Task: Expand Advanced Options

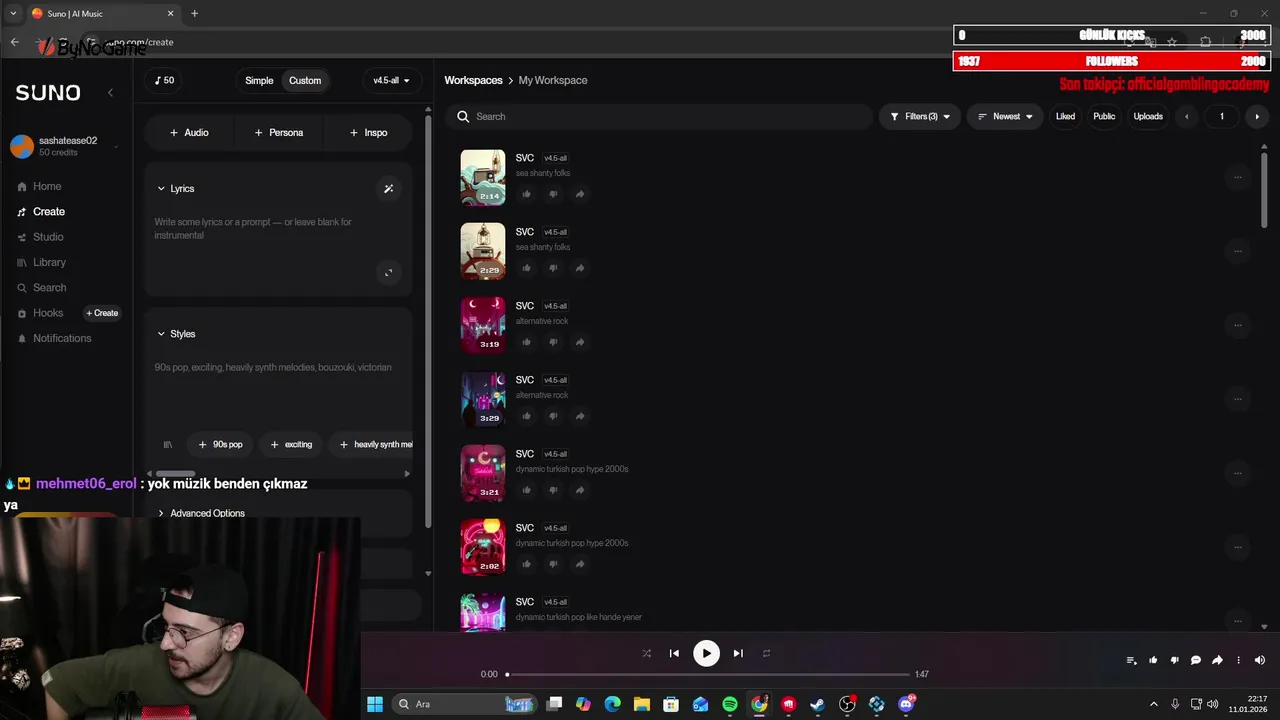Action: coord(201,513)
